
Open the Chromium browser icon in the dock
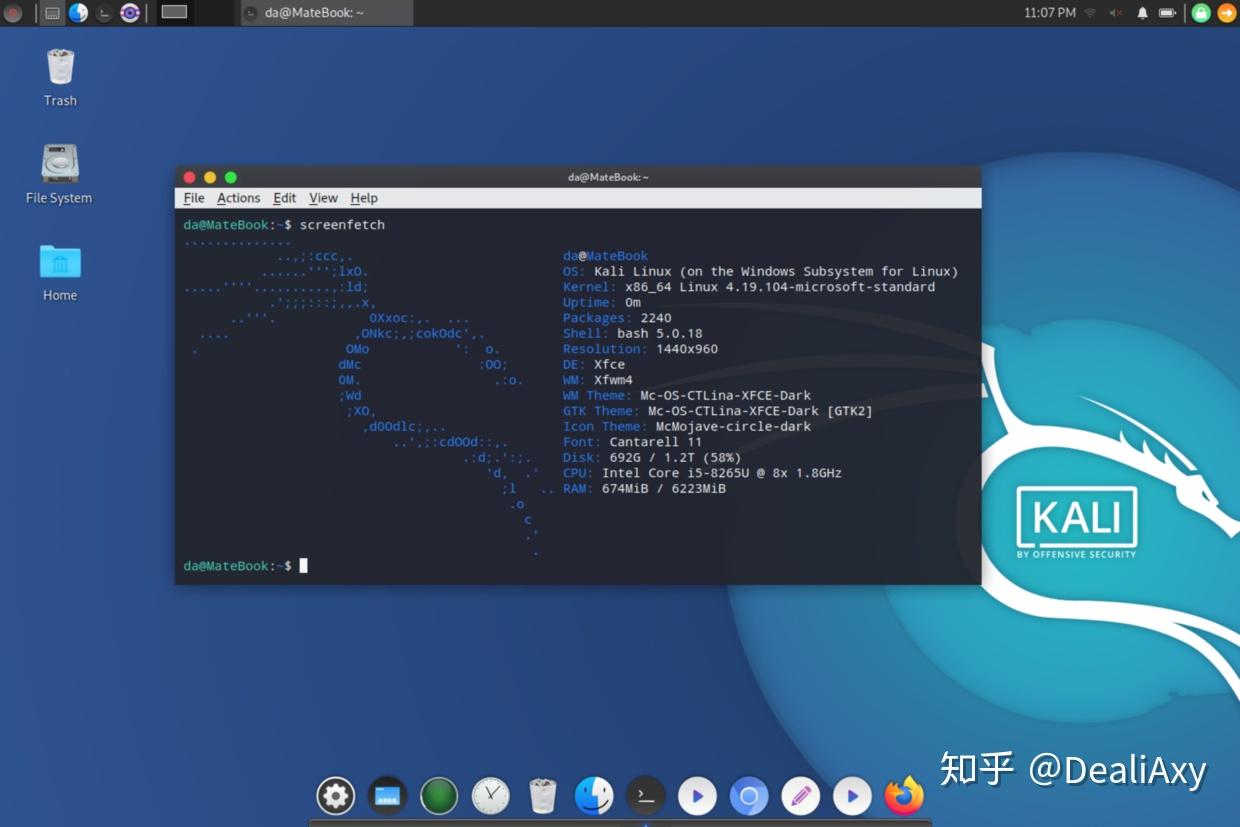point(749,796)
